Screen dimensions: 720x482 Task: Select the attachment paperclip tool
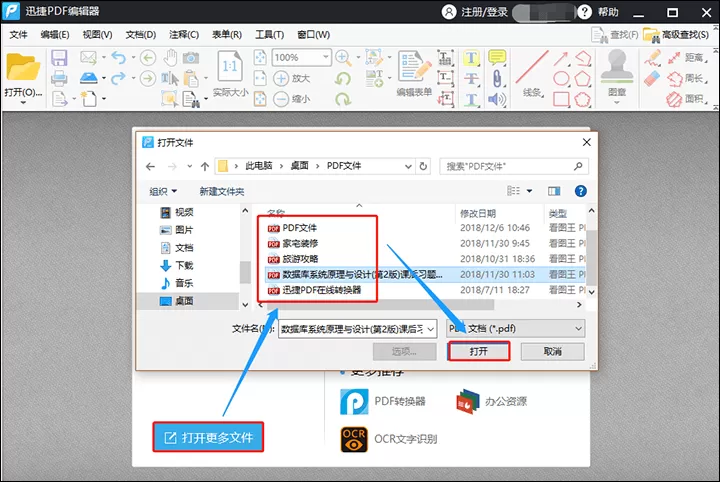click(497, 78)
